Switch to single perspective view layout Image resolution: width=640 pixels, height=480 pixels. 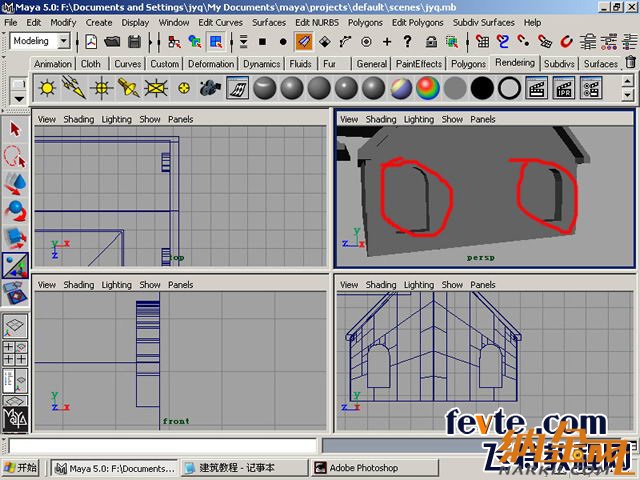15,326
